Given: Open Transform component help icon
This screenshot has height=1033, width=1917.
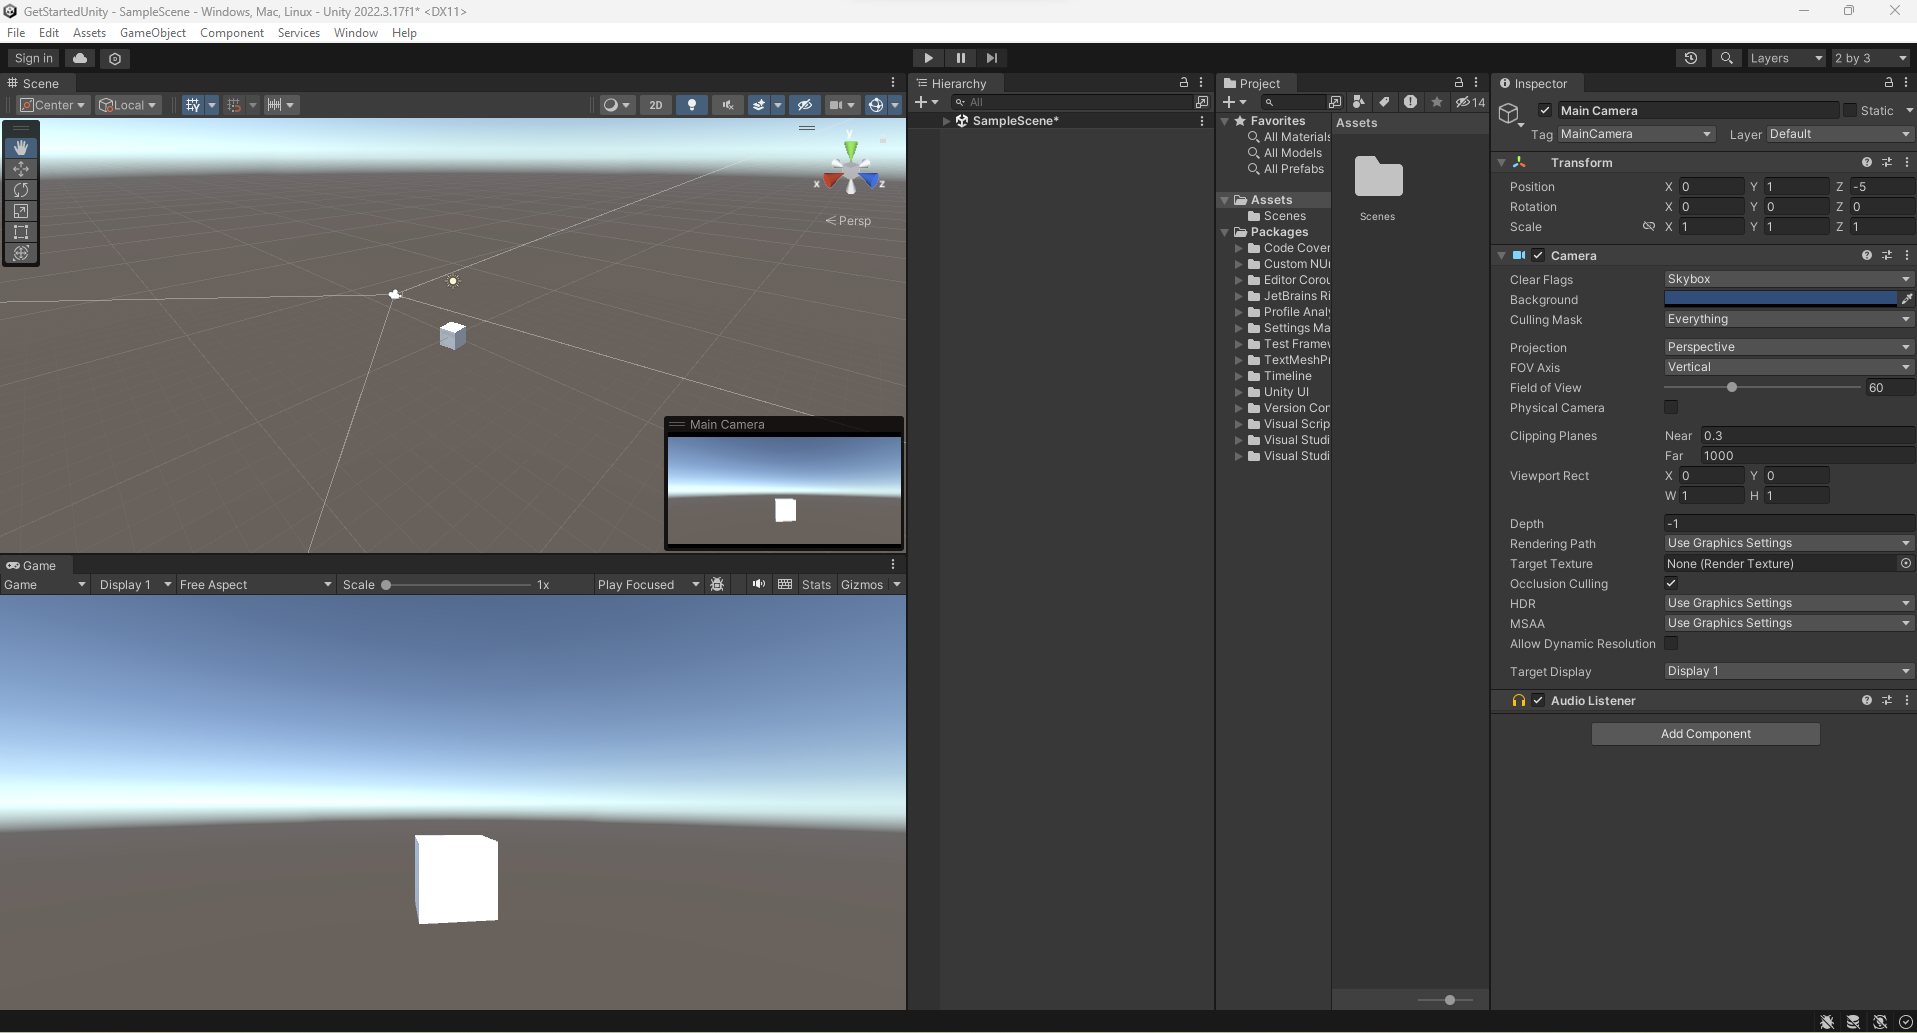Looking at the screenshot, I should [1867, 162].
